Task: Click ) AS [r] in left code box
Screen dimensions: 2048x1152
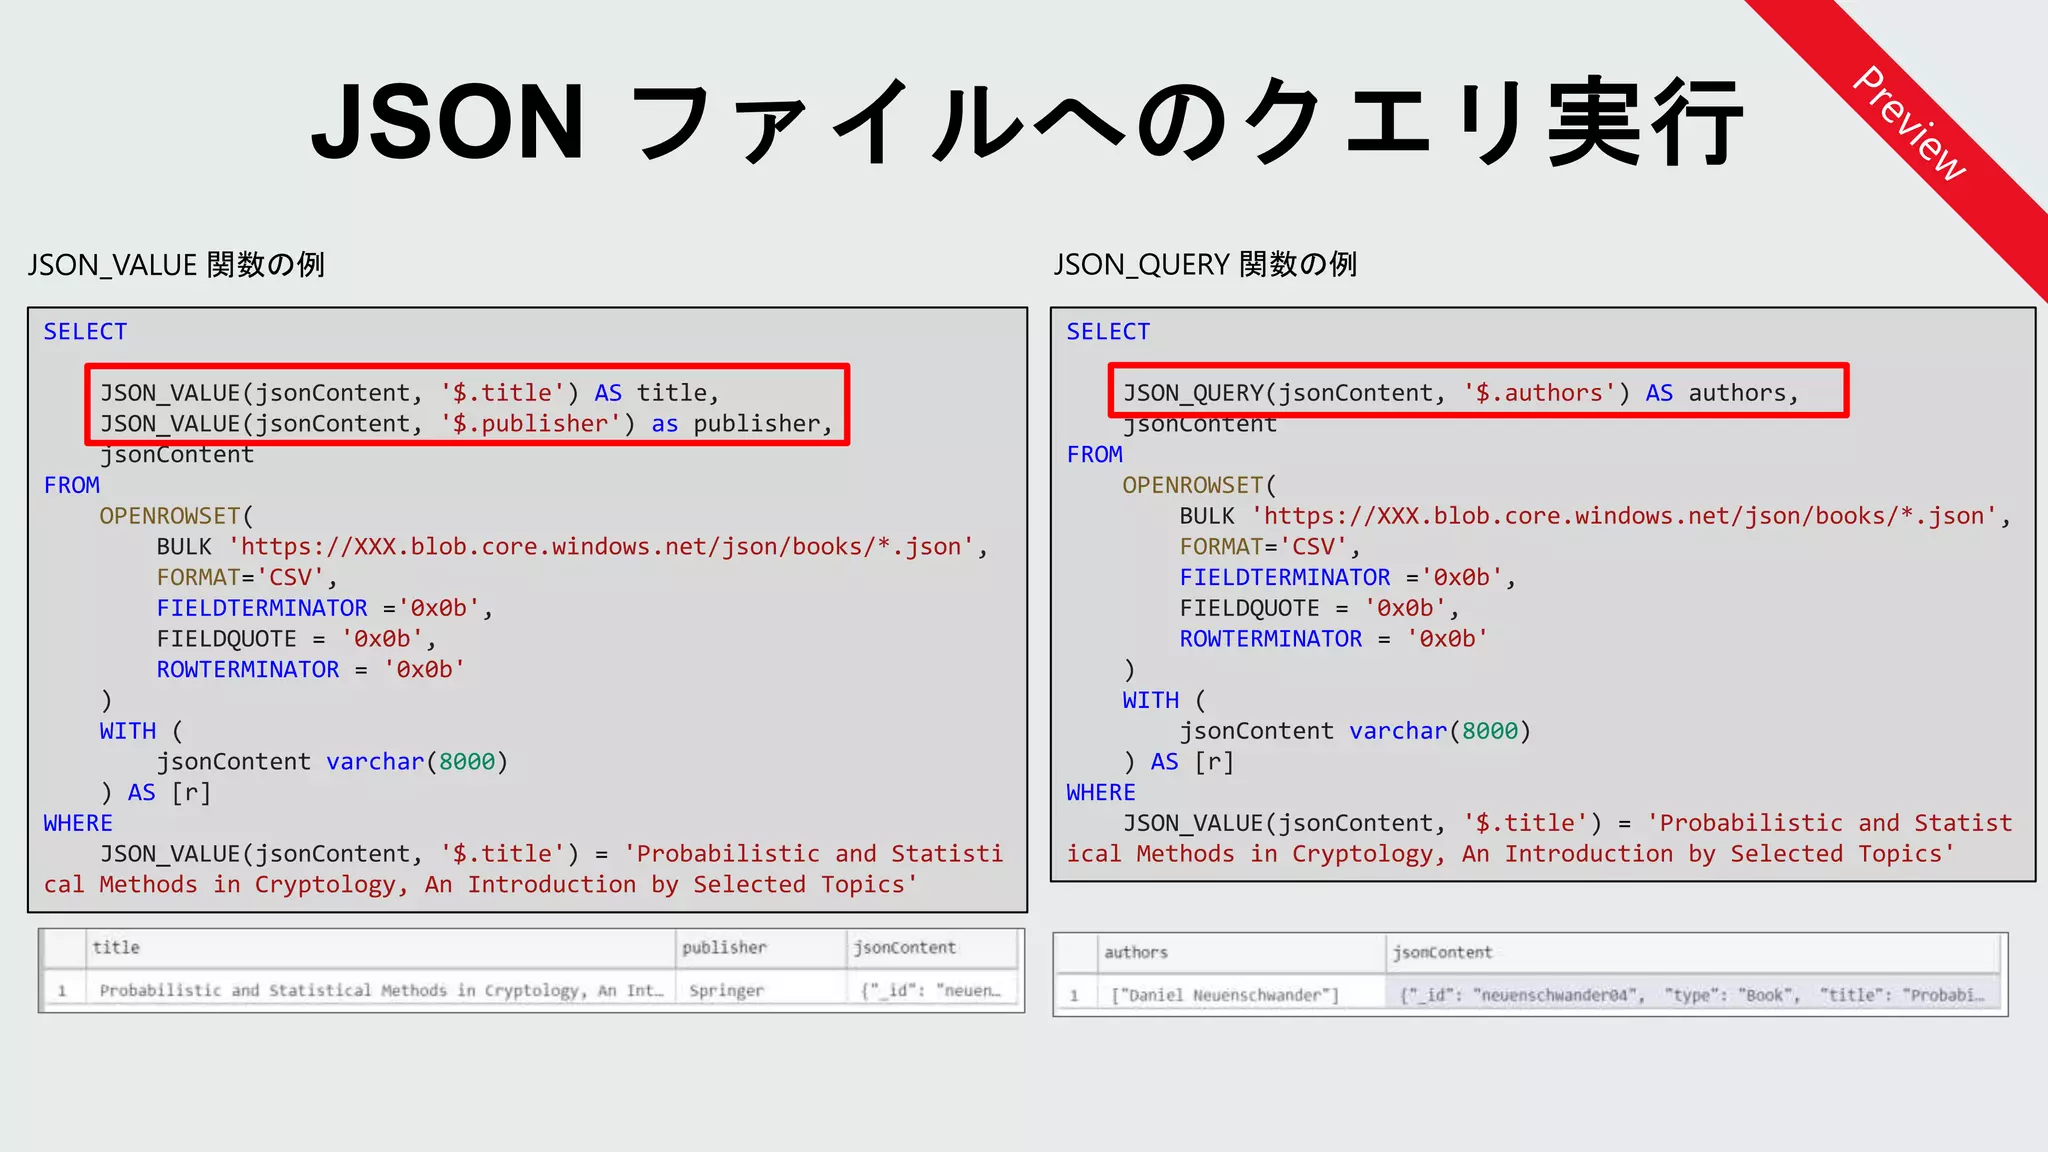Action: coord(156,793)
